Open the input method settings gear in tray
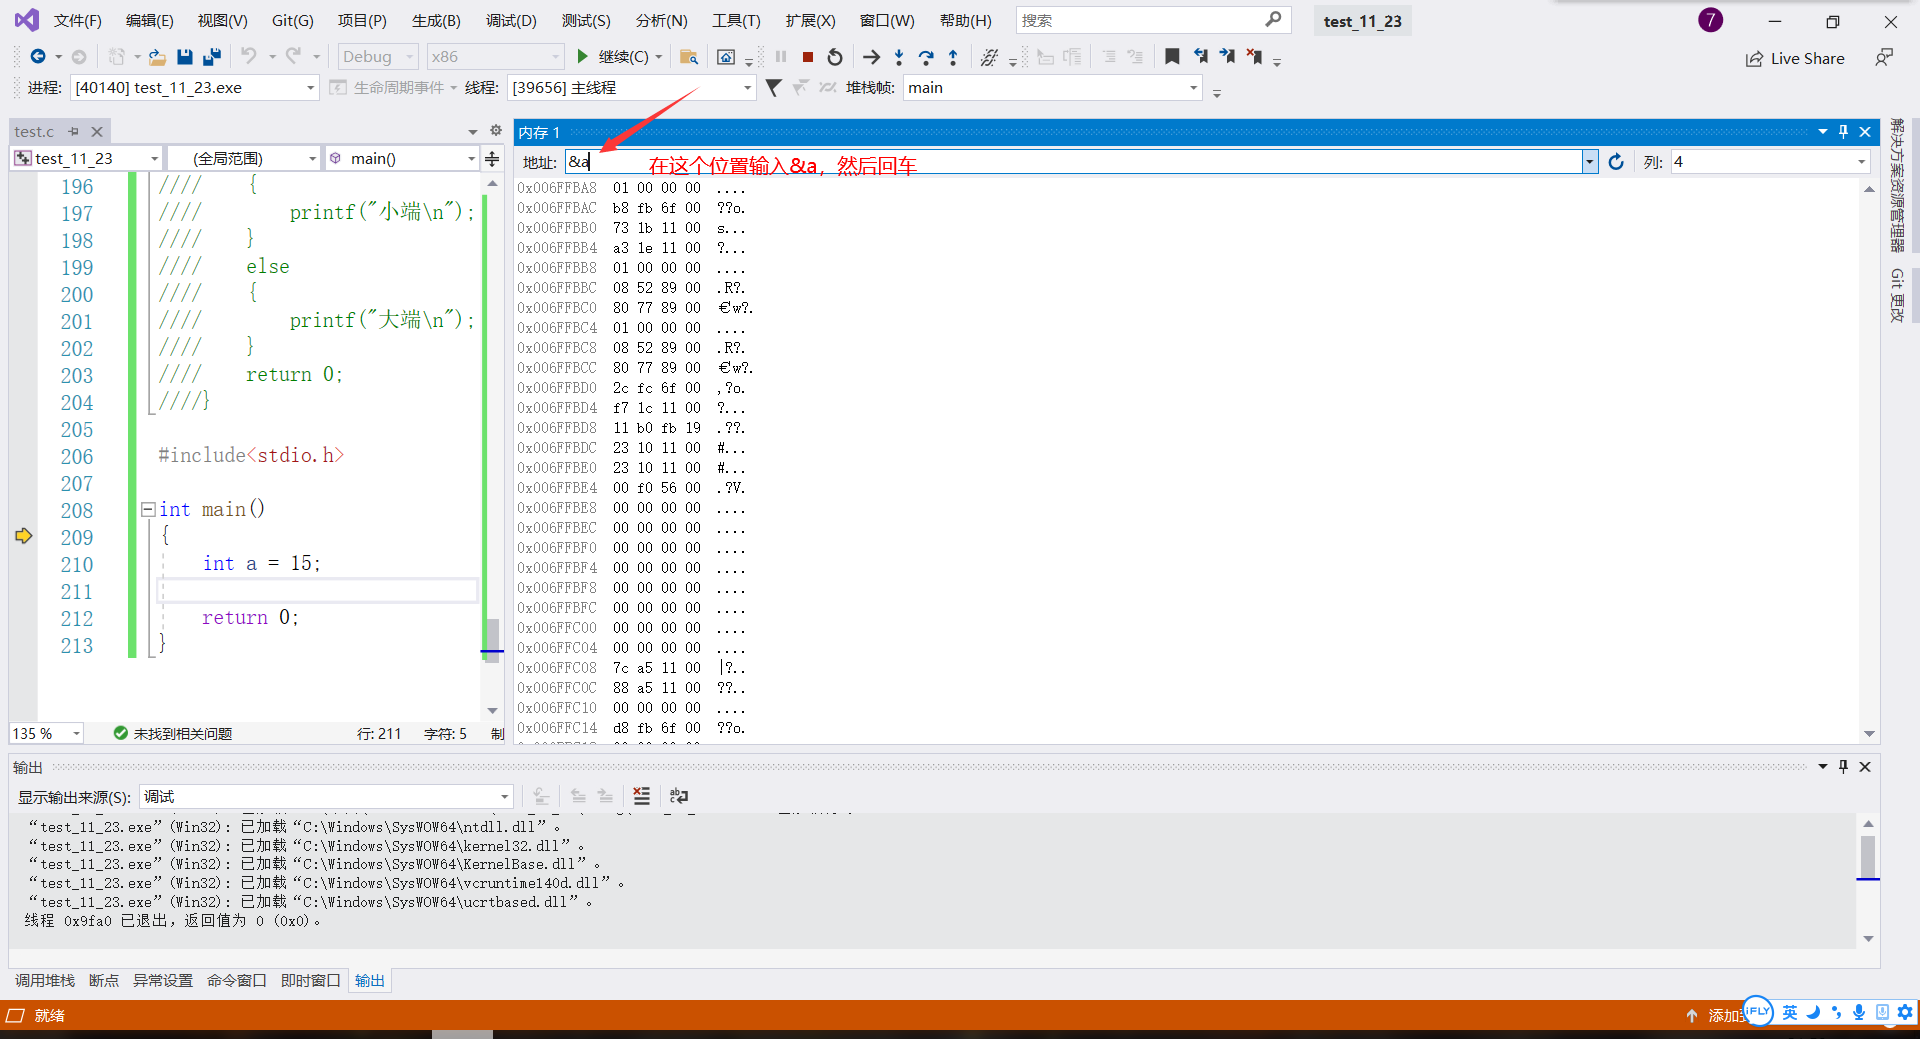1920x1039 pixels. (x=1905, y=1012)
